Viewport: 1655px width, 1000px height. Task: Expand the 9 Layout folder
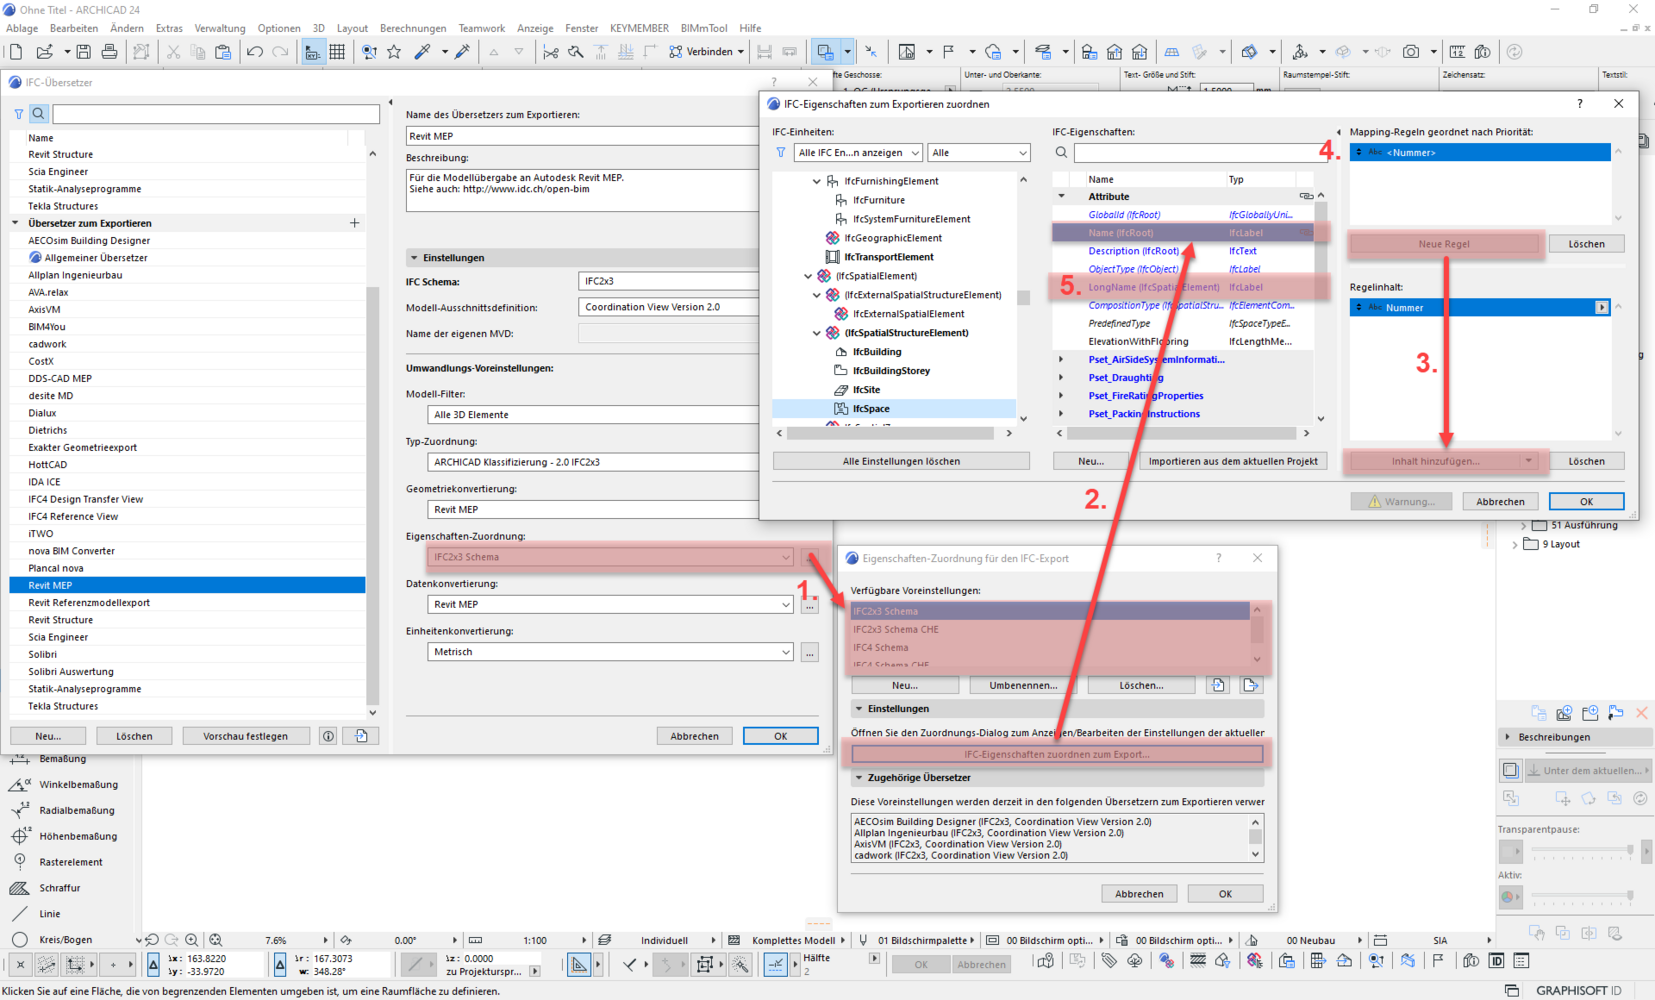pos(1515,545)
